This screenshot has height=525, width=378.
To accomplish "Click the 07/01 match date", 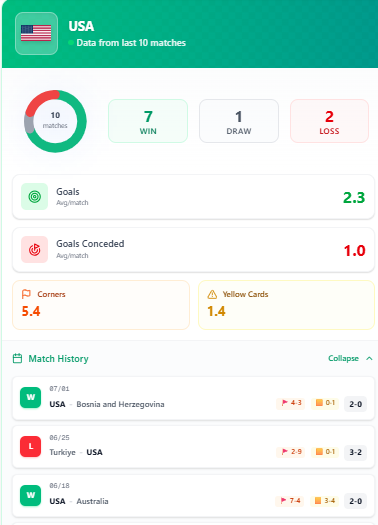I will tap(59, 388).
